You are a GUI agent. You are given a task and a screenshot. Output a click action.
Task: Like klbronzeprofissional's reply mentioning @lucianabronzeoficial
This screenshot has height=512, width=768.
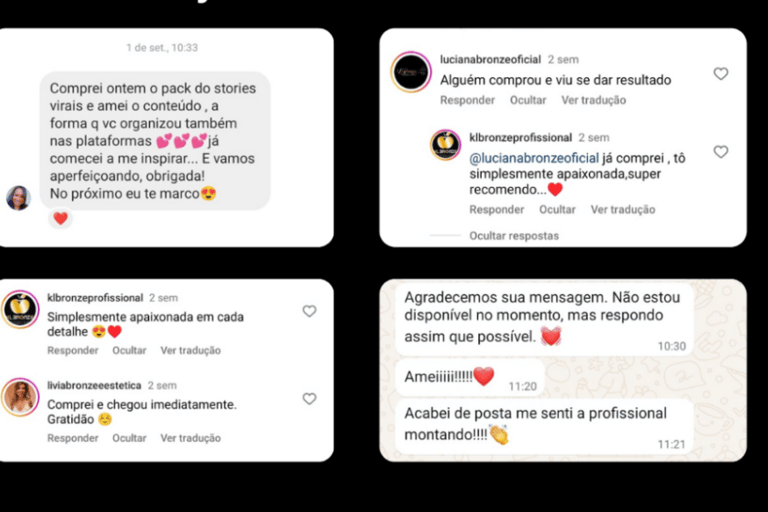[720, 152]
